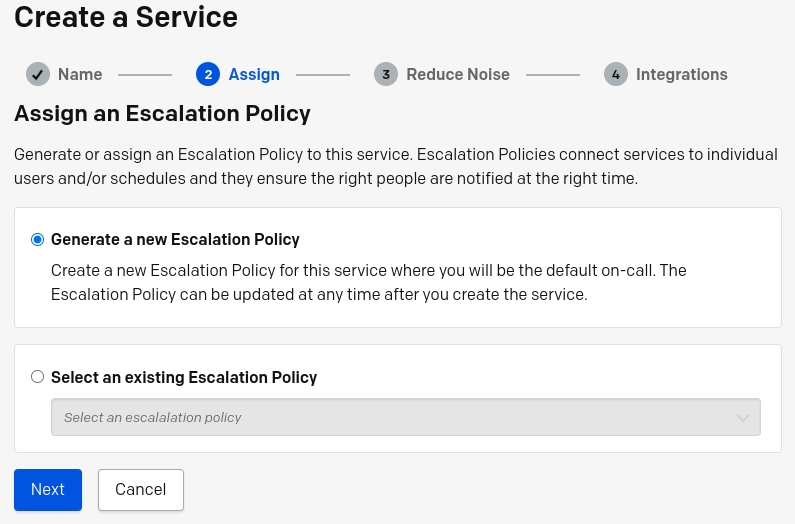Viewport: 795px width, 524px height.
Task: Click the 'Generate a new Escalation Policy' label text
Action: 175,239
